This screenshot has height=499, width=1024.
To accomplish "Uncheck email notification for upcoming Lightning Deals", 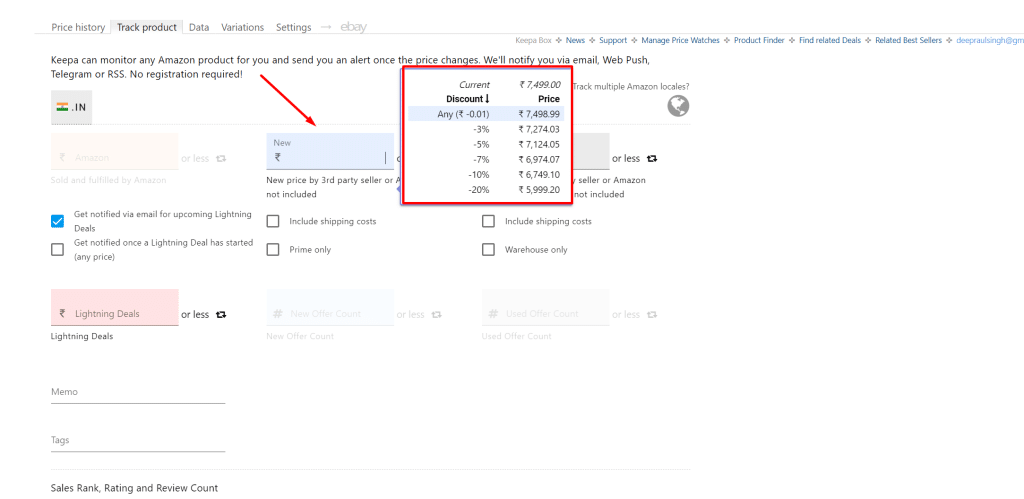I will click(x=58, y=221).
